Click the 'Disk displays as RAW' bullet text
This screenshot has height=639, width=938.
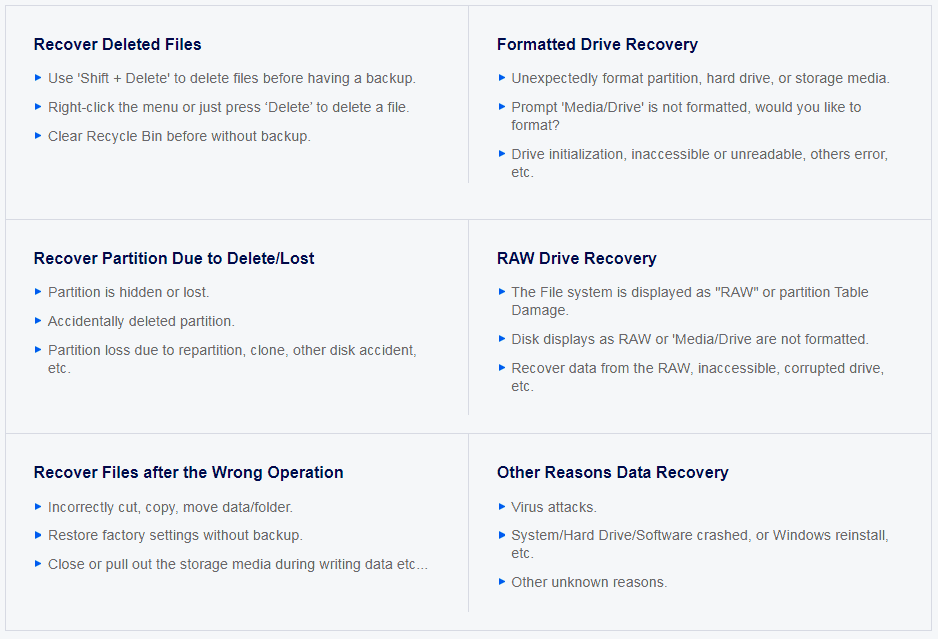(689, 339)
